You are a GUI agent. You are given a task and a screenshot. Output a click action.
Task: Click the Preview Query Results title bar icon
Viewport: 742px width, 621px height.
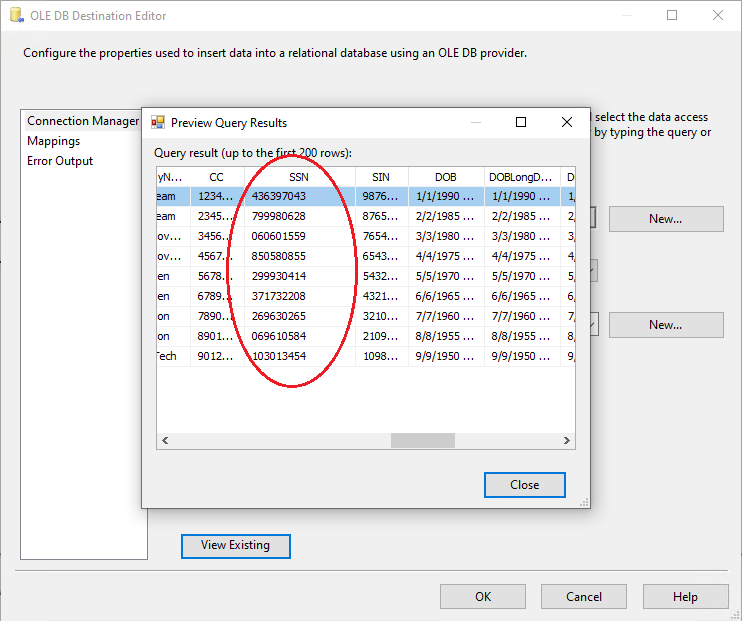coord(158,123)
